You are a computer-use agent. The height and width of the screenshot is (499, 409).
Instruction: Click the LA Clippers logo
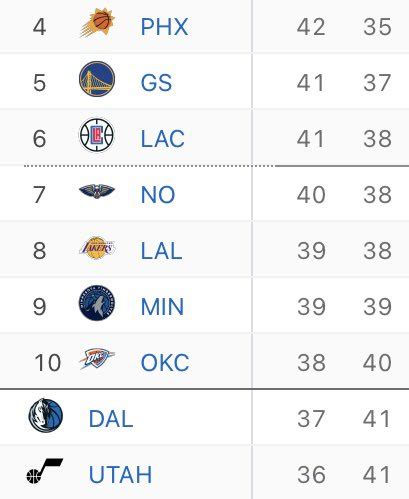pyautogui.click(x=97, y=135)
